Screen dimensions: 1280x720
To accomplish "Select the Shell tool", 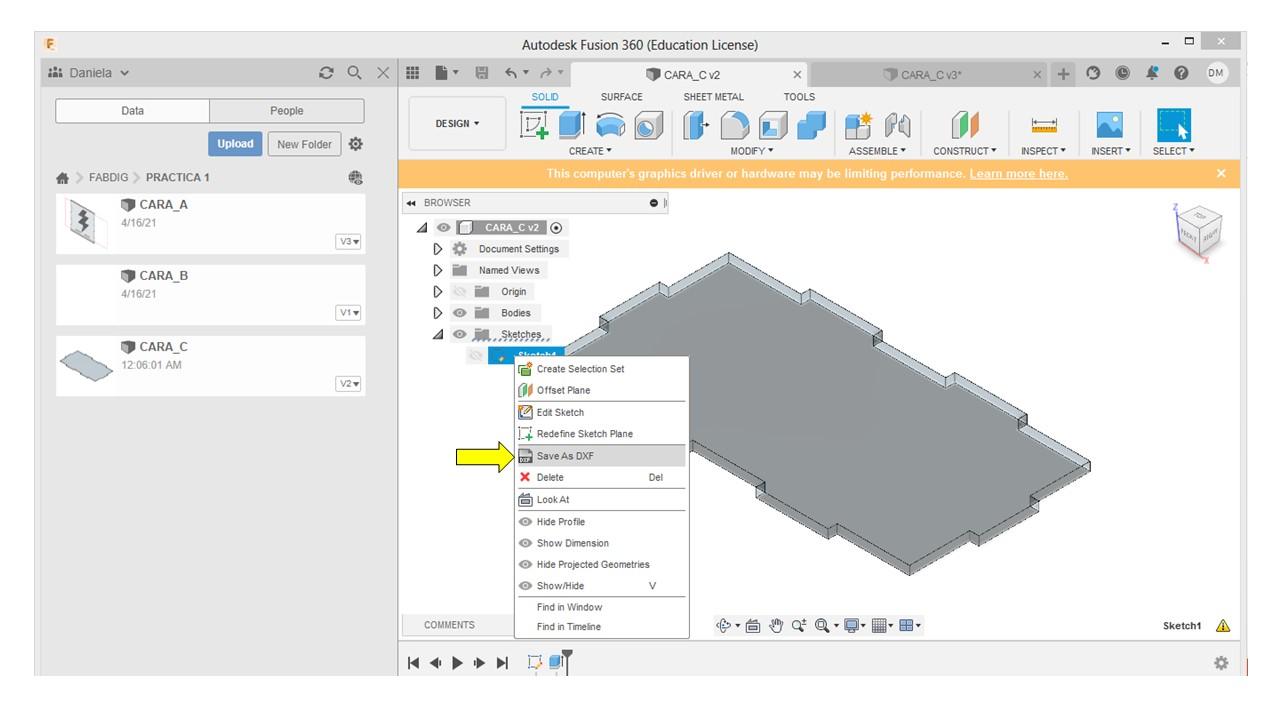I will click(x=773, y=125).
